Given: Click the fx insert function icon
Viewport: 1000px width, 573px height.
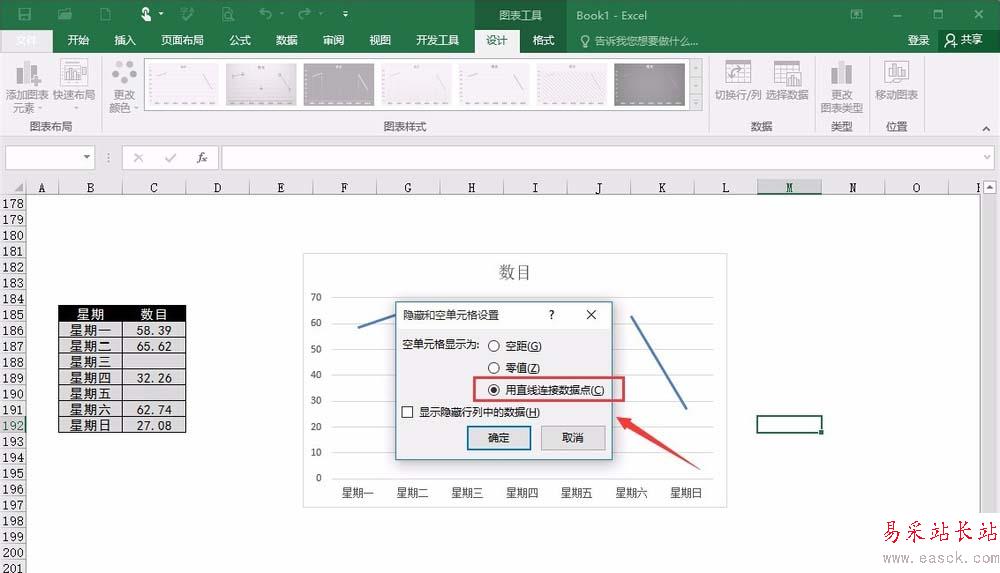Looking at the screenshot, I should [x=202, y=158].
